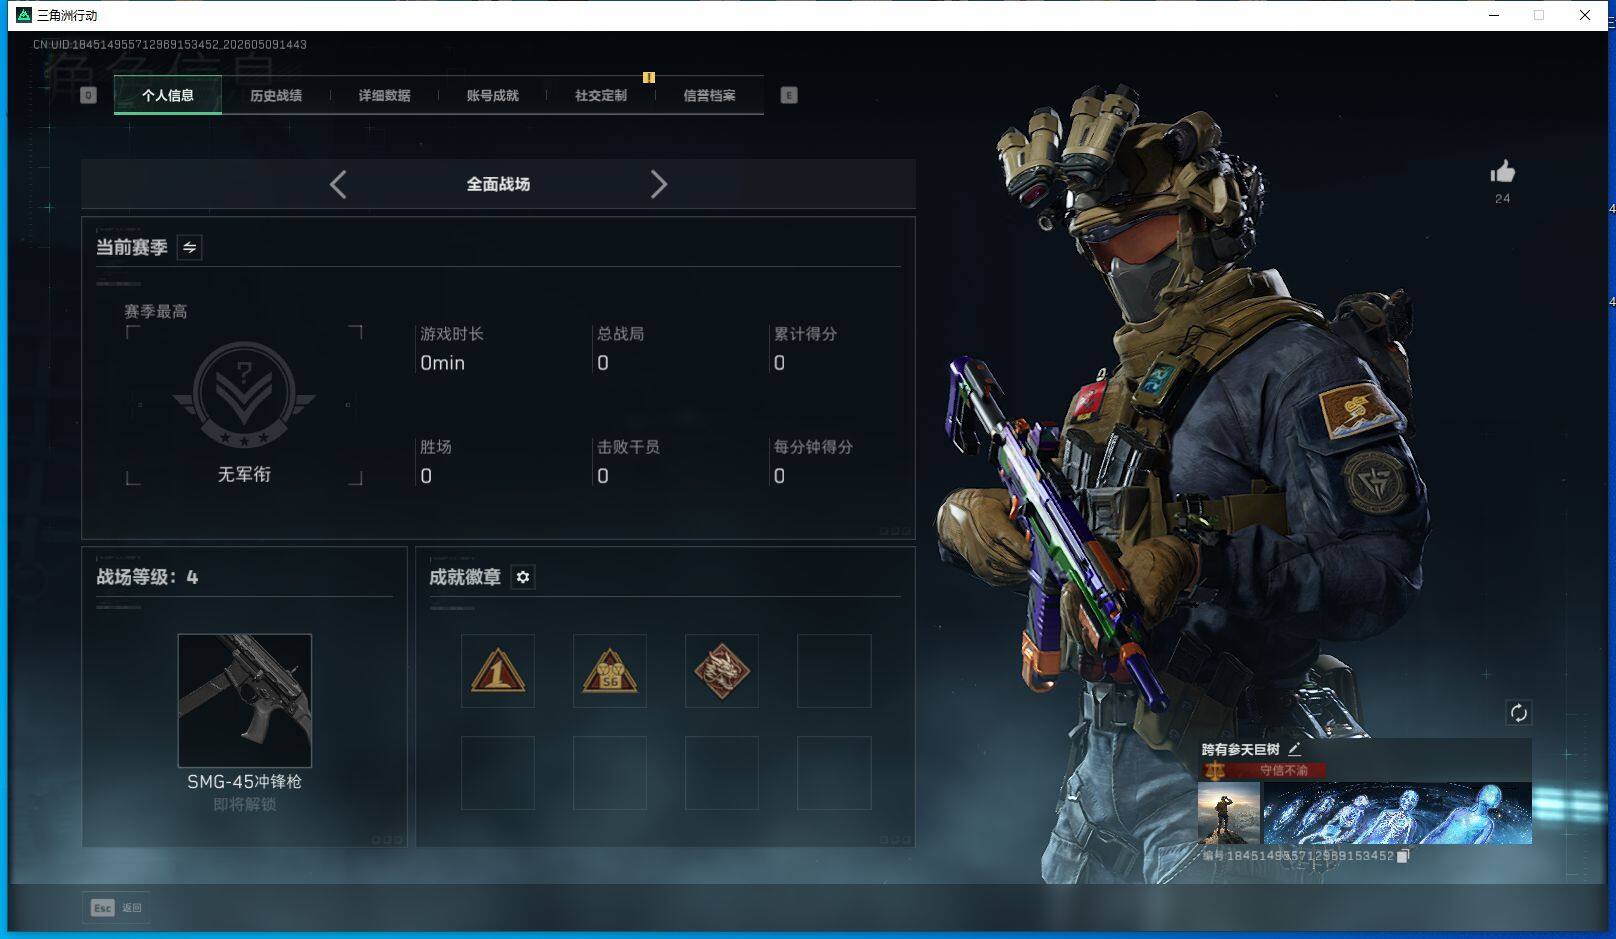This screenshot has width=1616, height=939.
Task: Open the 详细数据 tab
Action: pyautogui.click(x=384, y=96)
